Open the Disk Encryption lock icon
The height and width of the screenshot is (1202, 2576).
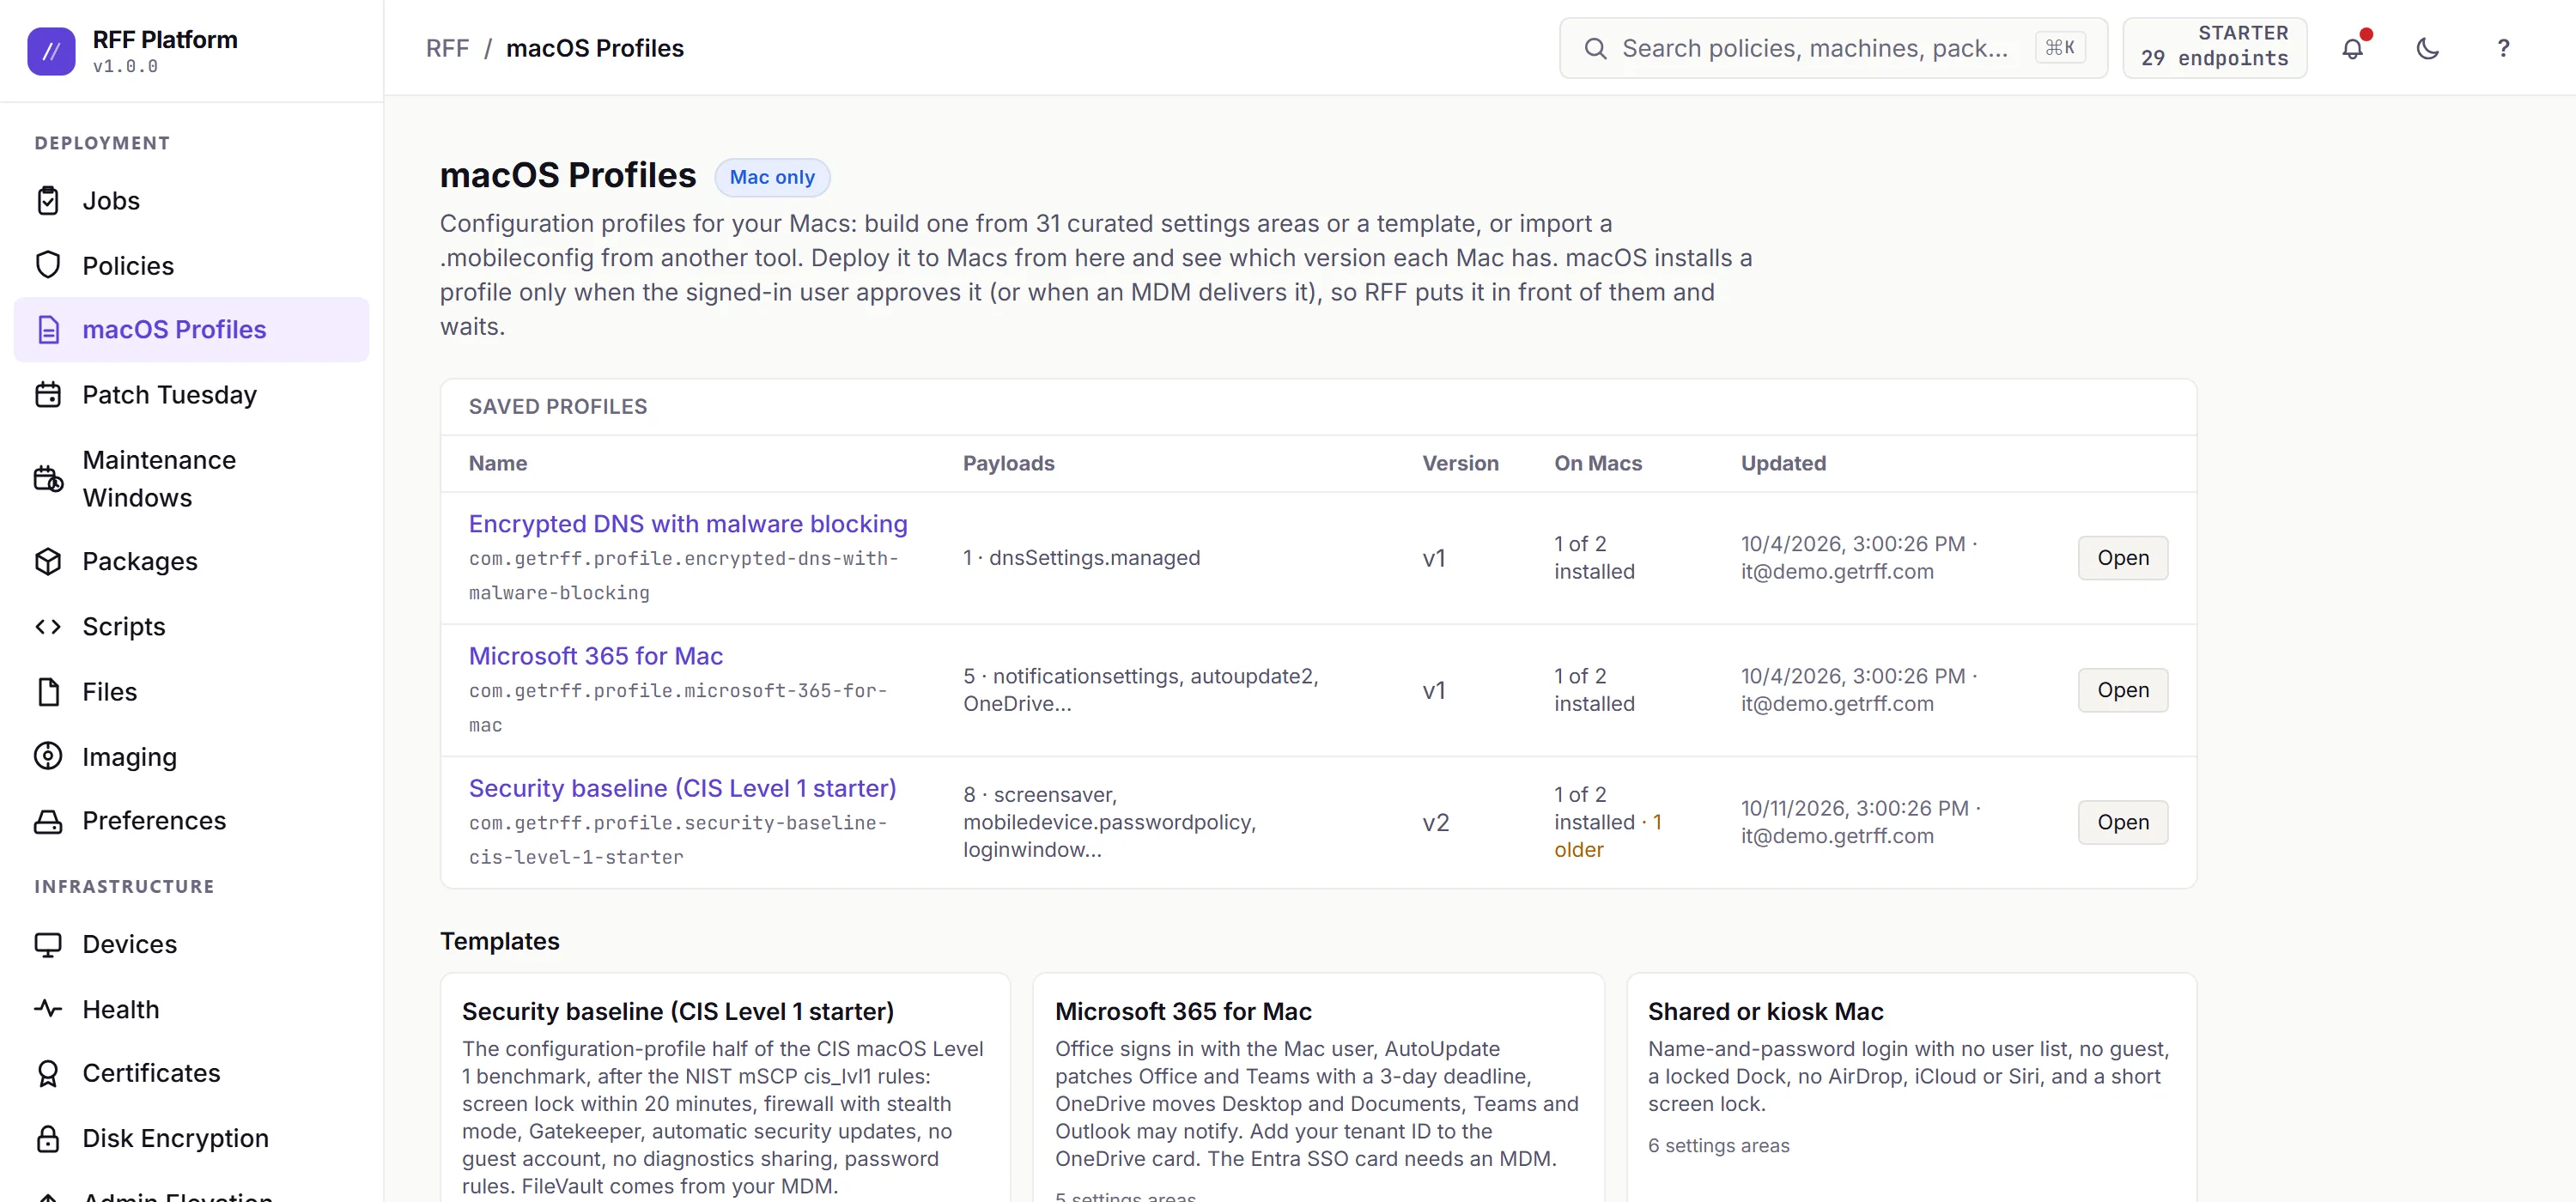pos(48,1138)
